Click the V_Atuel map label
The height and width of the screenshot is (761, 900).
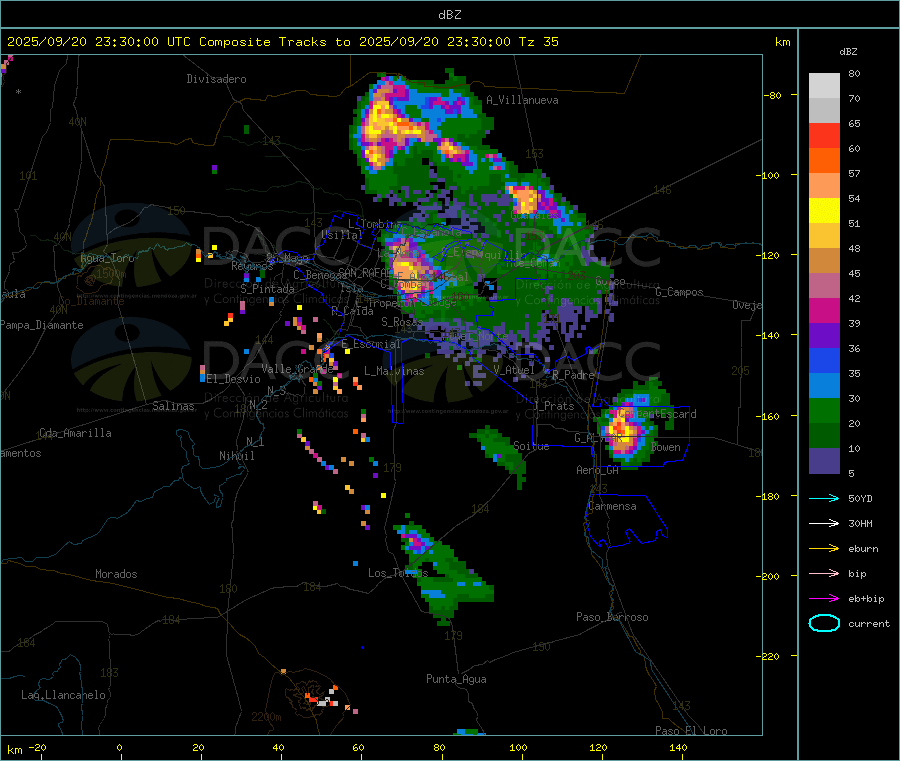click(x=514, y=370)
